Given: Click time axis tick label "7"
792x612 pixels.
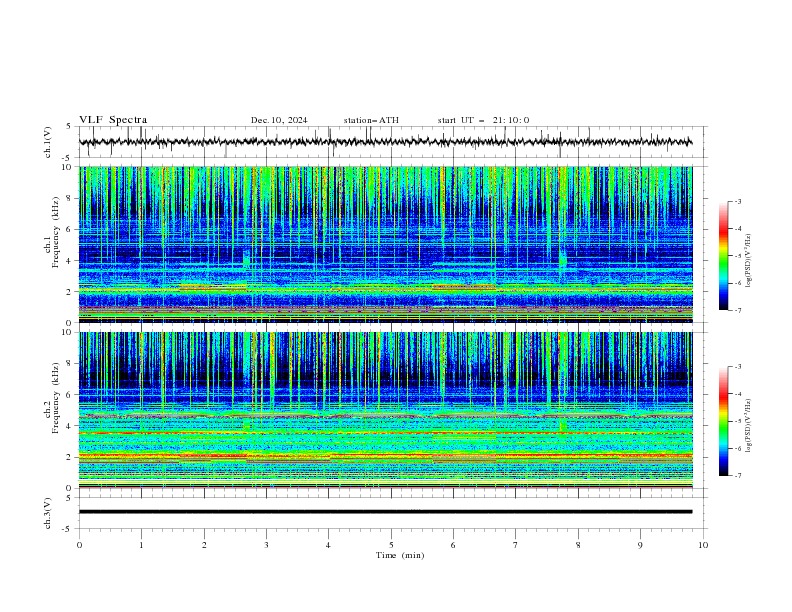Looking at the screenshot, I should coord(516,545).
